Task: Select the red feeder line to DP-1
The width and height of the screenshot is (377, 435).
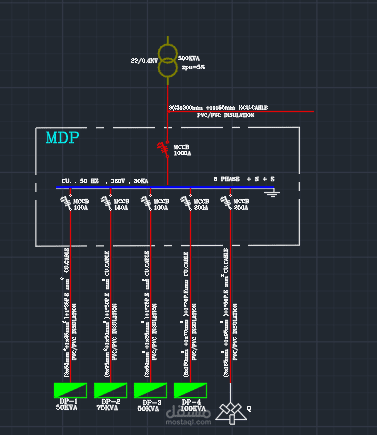Action: coord(70,297)
